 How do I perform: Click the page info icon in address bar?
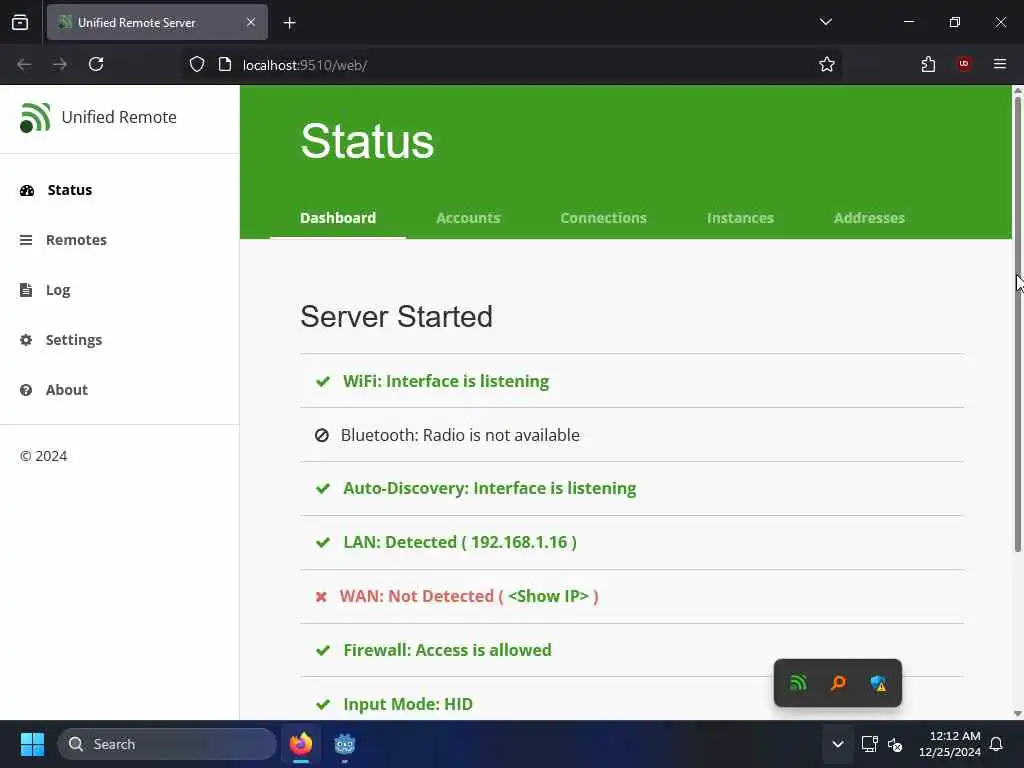225,65
